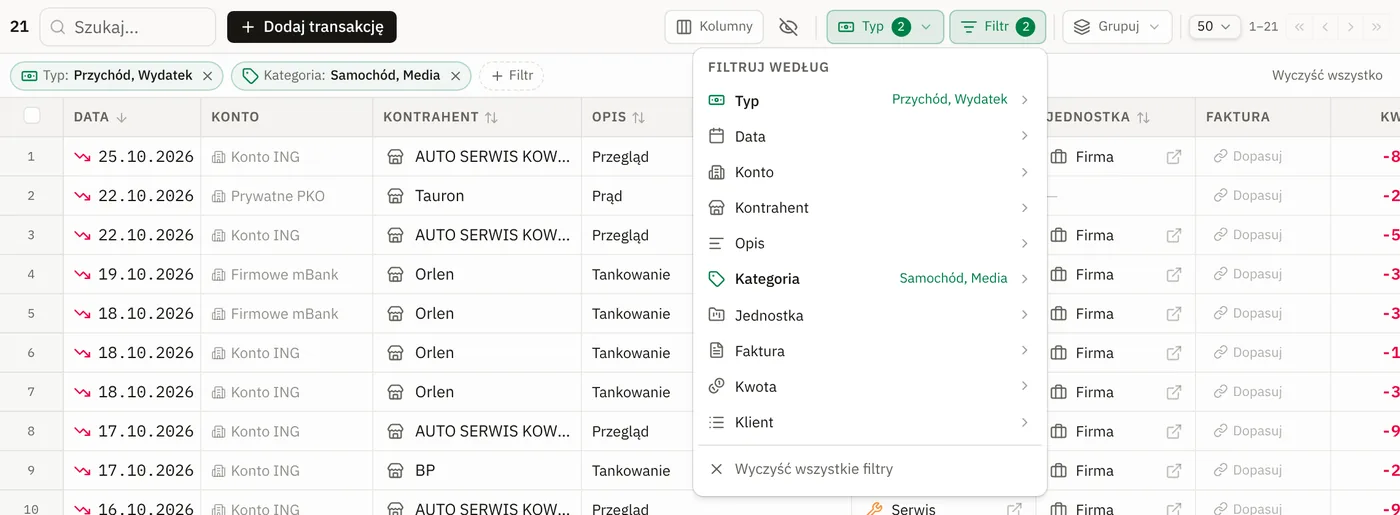
Task: Tick the select-all header checkbox
Action: pos(31,116)
